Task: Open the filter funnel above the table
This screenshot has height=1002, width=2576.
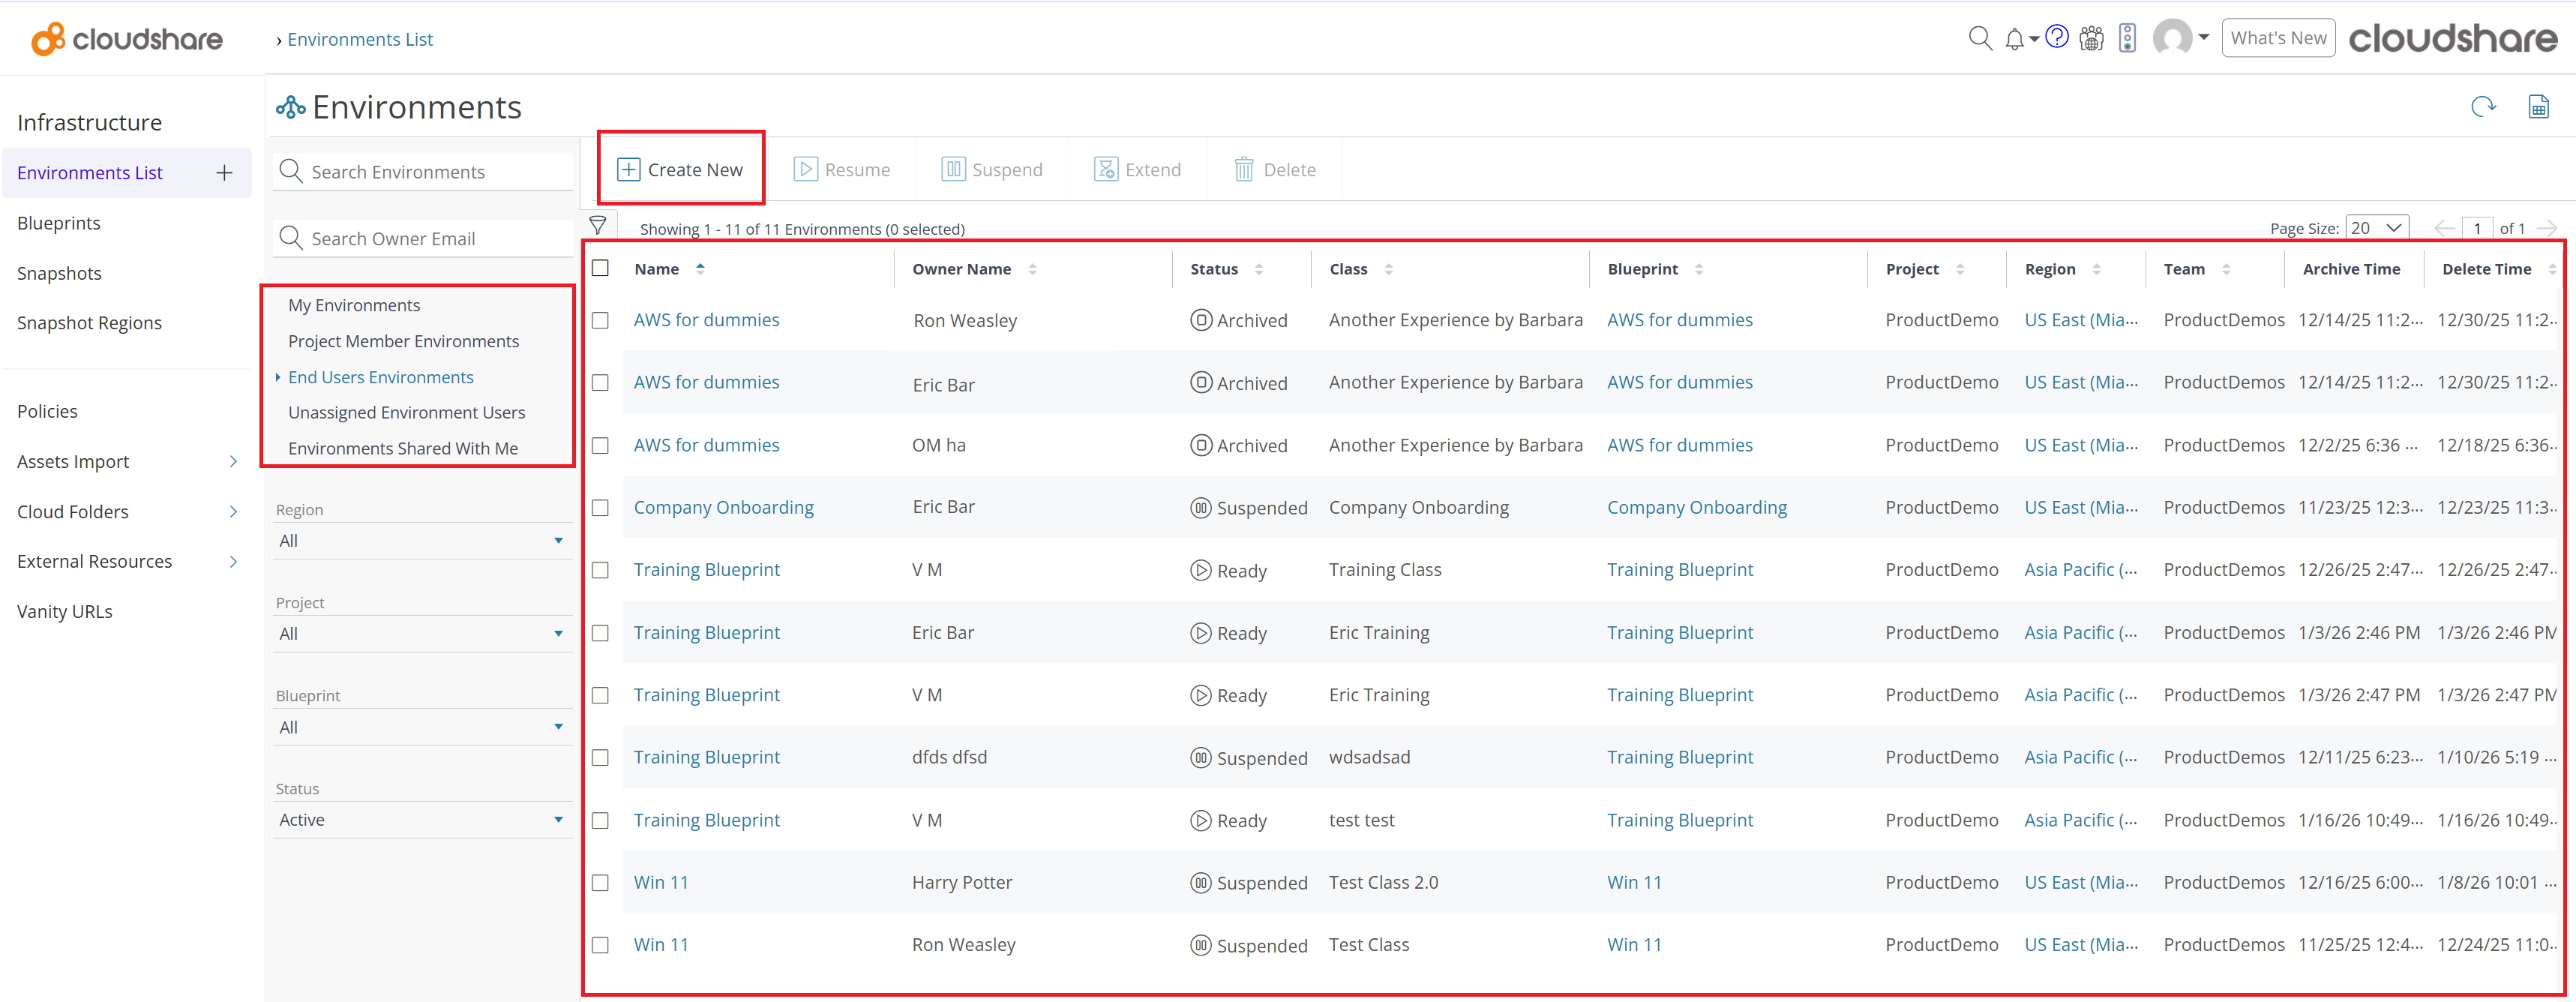Action: click(598, 224)
